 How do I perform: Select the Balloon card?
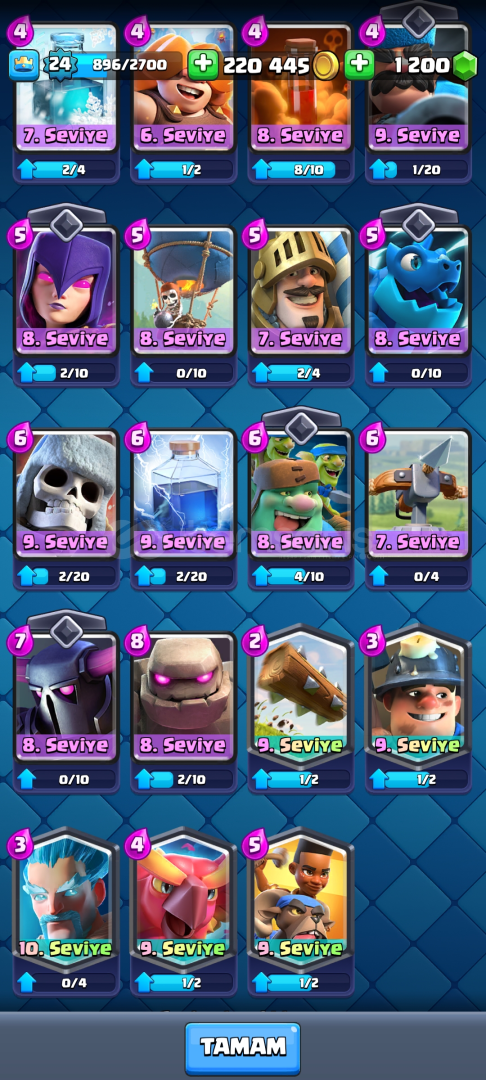pos(183,290)
